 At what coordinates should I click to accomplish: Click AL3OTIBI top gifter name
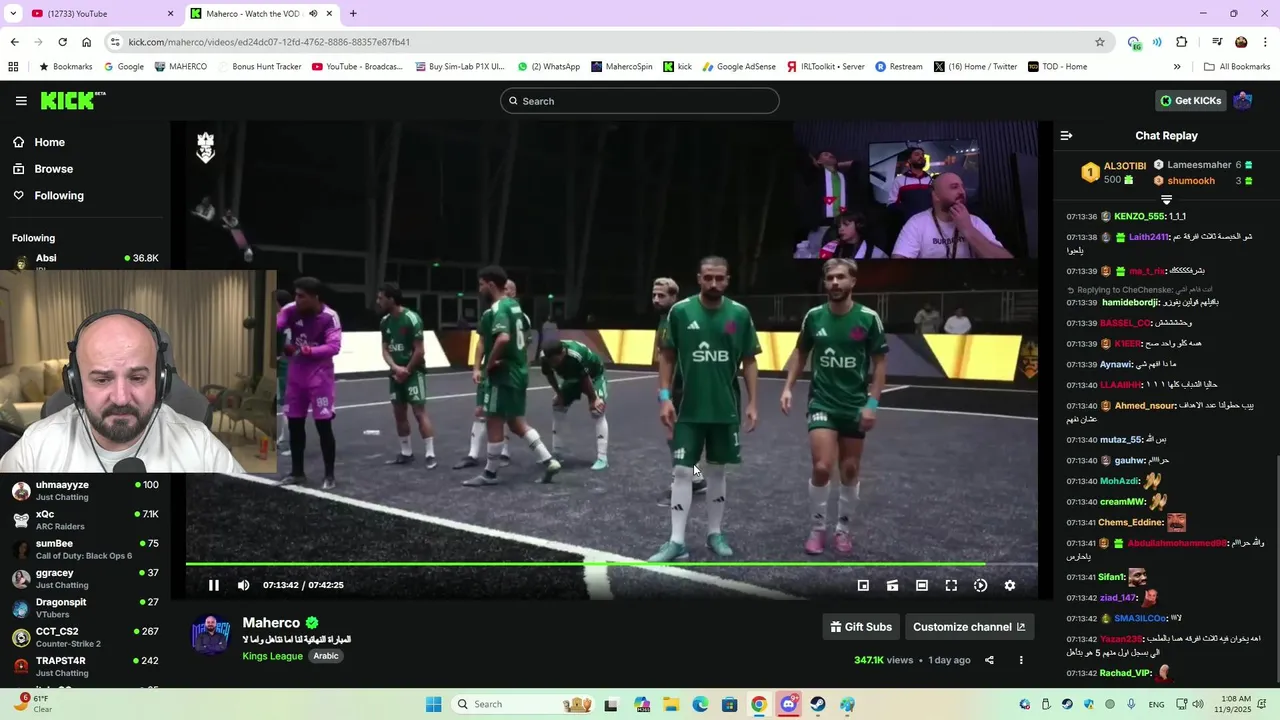click(1125, 166)
